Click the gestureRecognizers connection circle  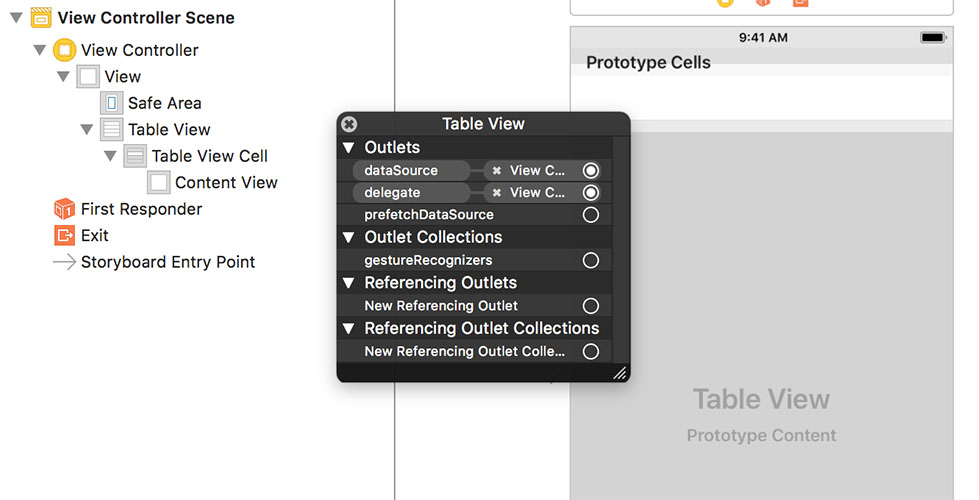tap(591, 260)
